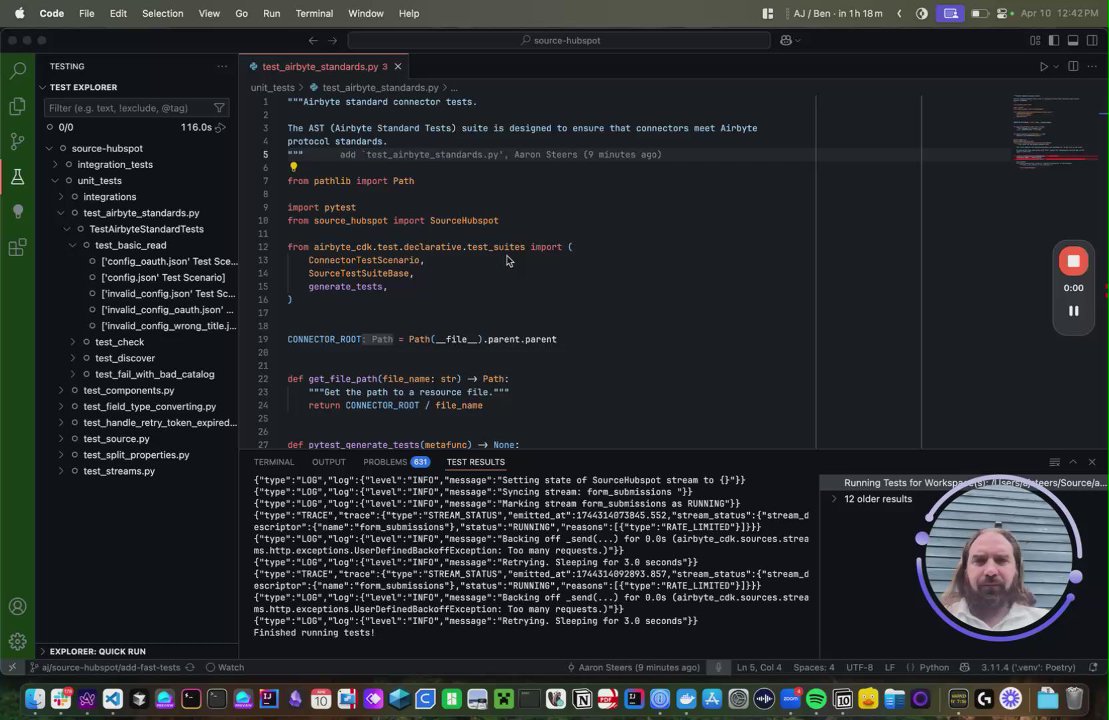The width and height of the screenshot is (1109, 720).
Task: Stop the screen recording
Action: pyautogui.click(x=1073, y=261)
